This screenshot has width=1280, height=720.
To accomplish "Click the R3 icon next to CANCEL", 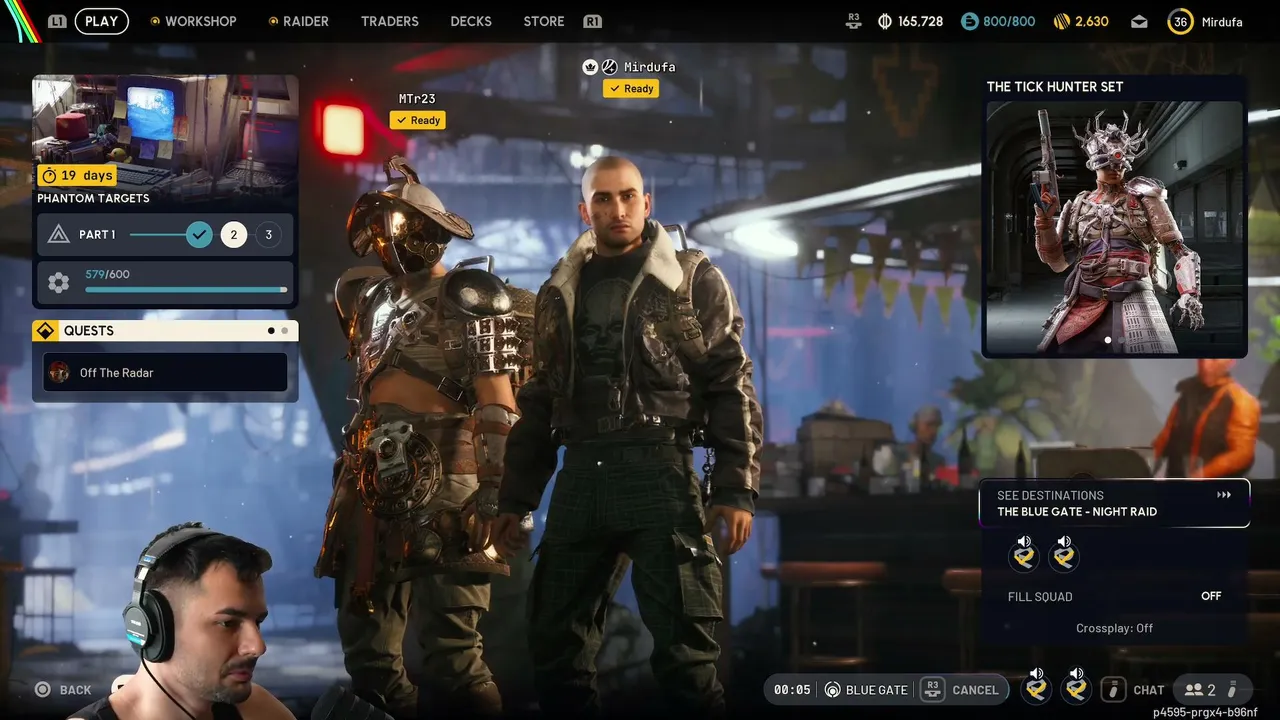I will 932,689.
